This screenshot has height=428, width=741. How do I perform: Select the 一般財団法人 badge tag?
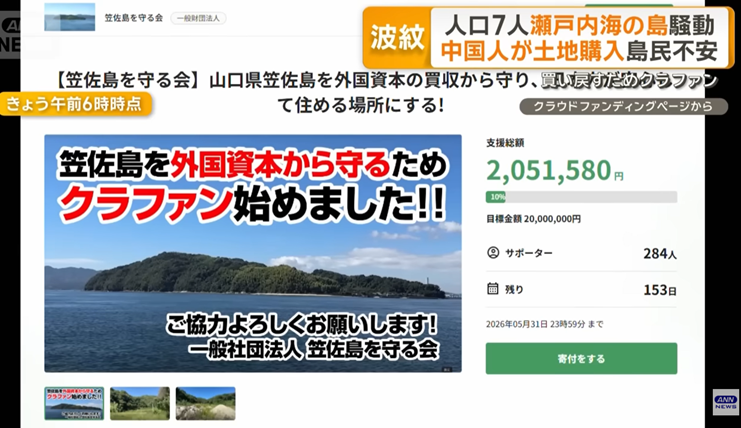coord(198,18)
